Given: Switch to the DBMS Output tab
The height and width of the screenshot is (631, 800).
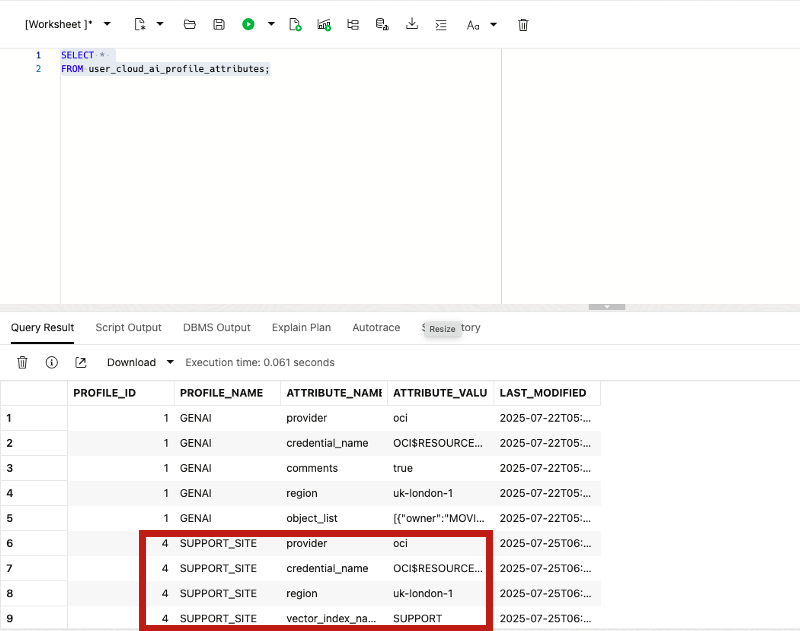Looking at the screenshot, I should (x=216, y=327).
